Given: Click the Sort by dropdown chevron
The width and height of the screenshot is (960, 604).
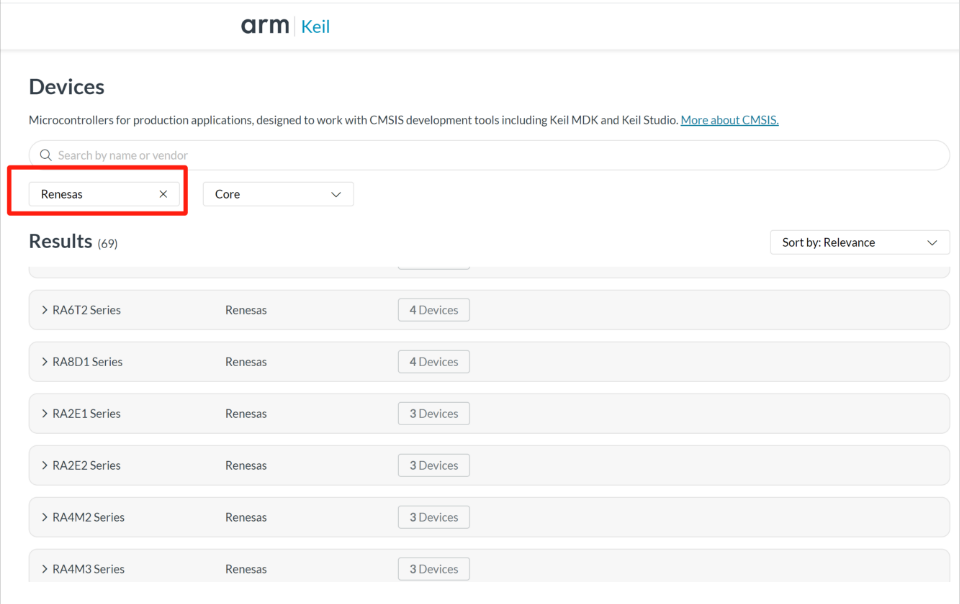Looking at the screenshot, I should point(932,243).
